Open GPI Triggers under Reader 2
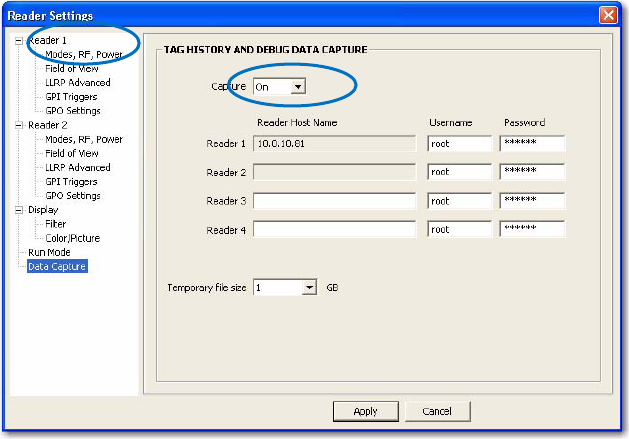The image size is (629, 439). point(71,182)
